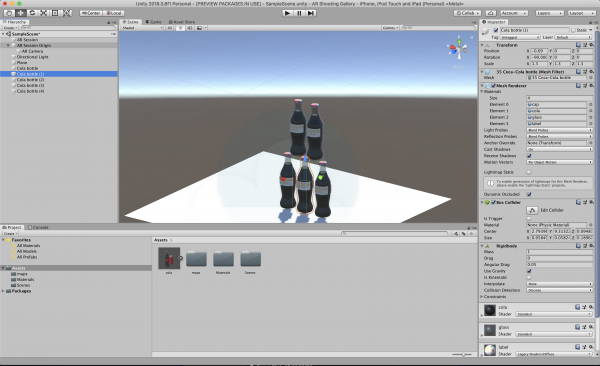Open Motion Vectors dropdown

tap(559, 162)
